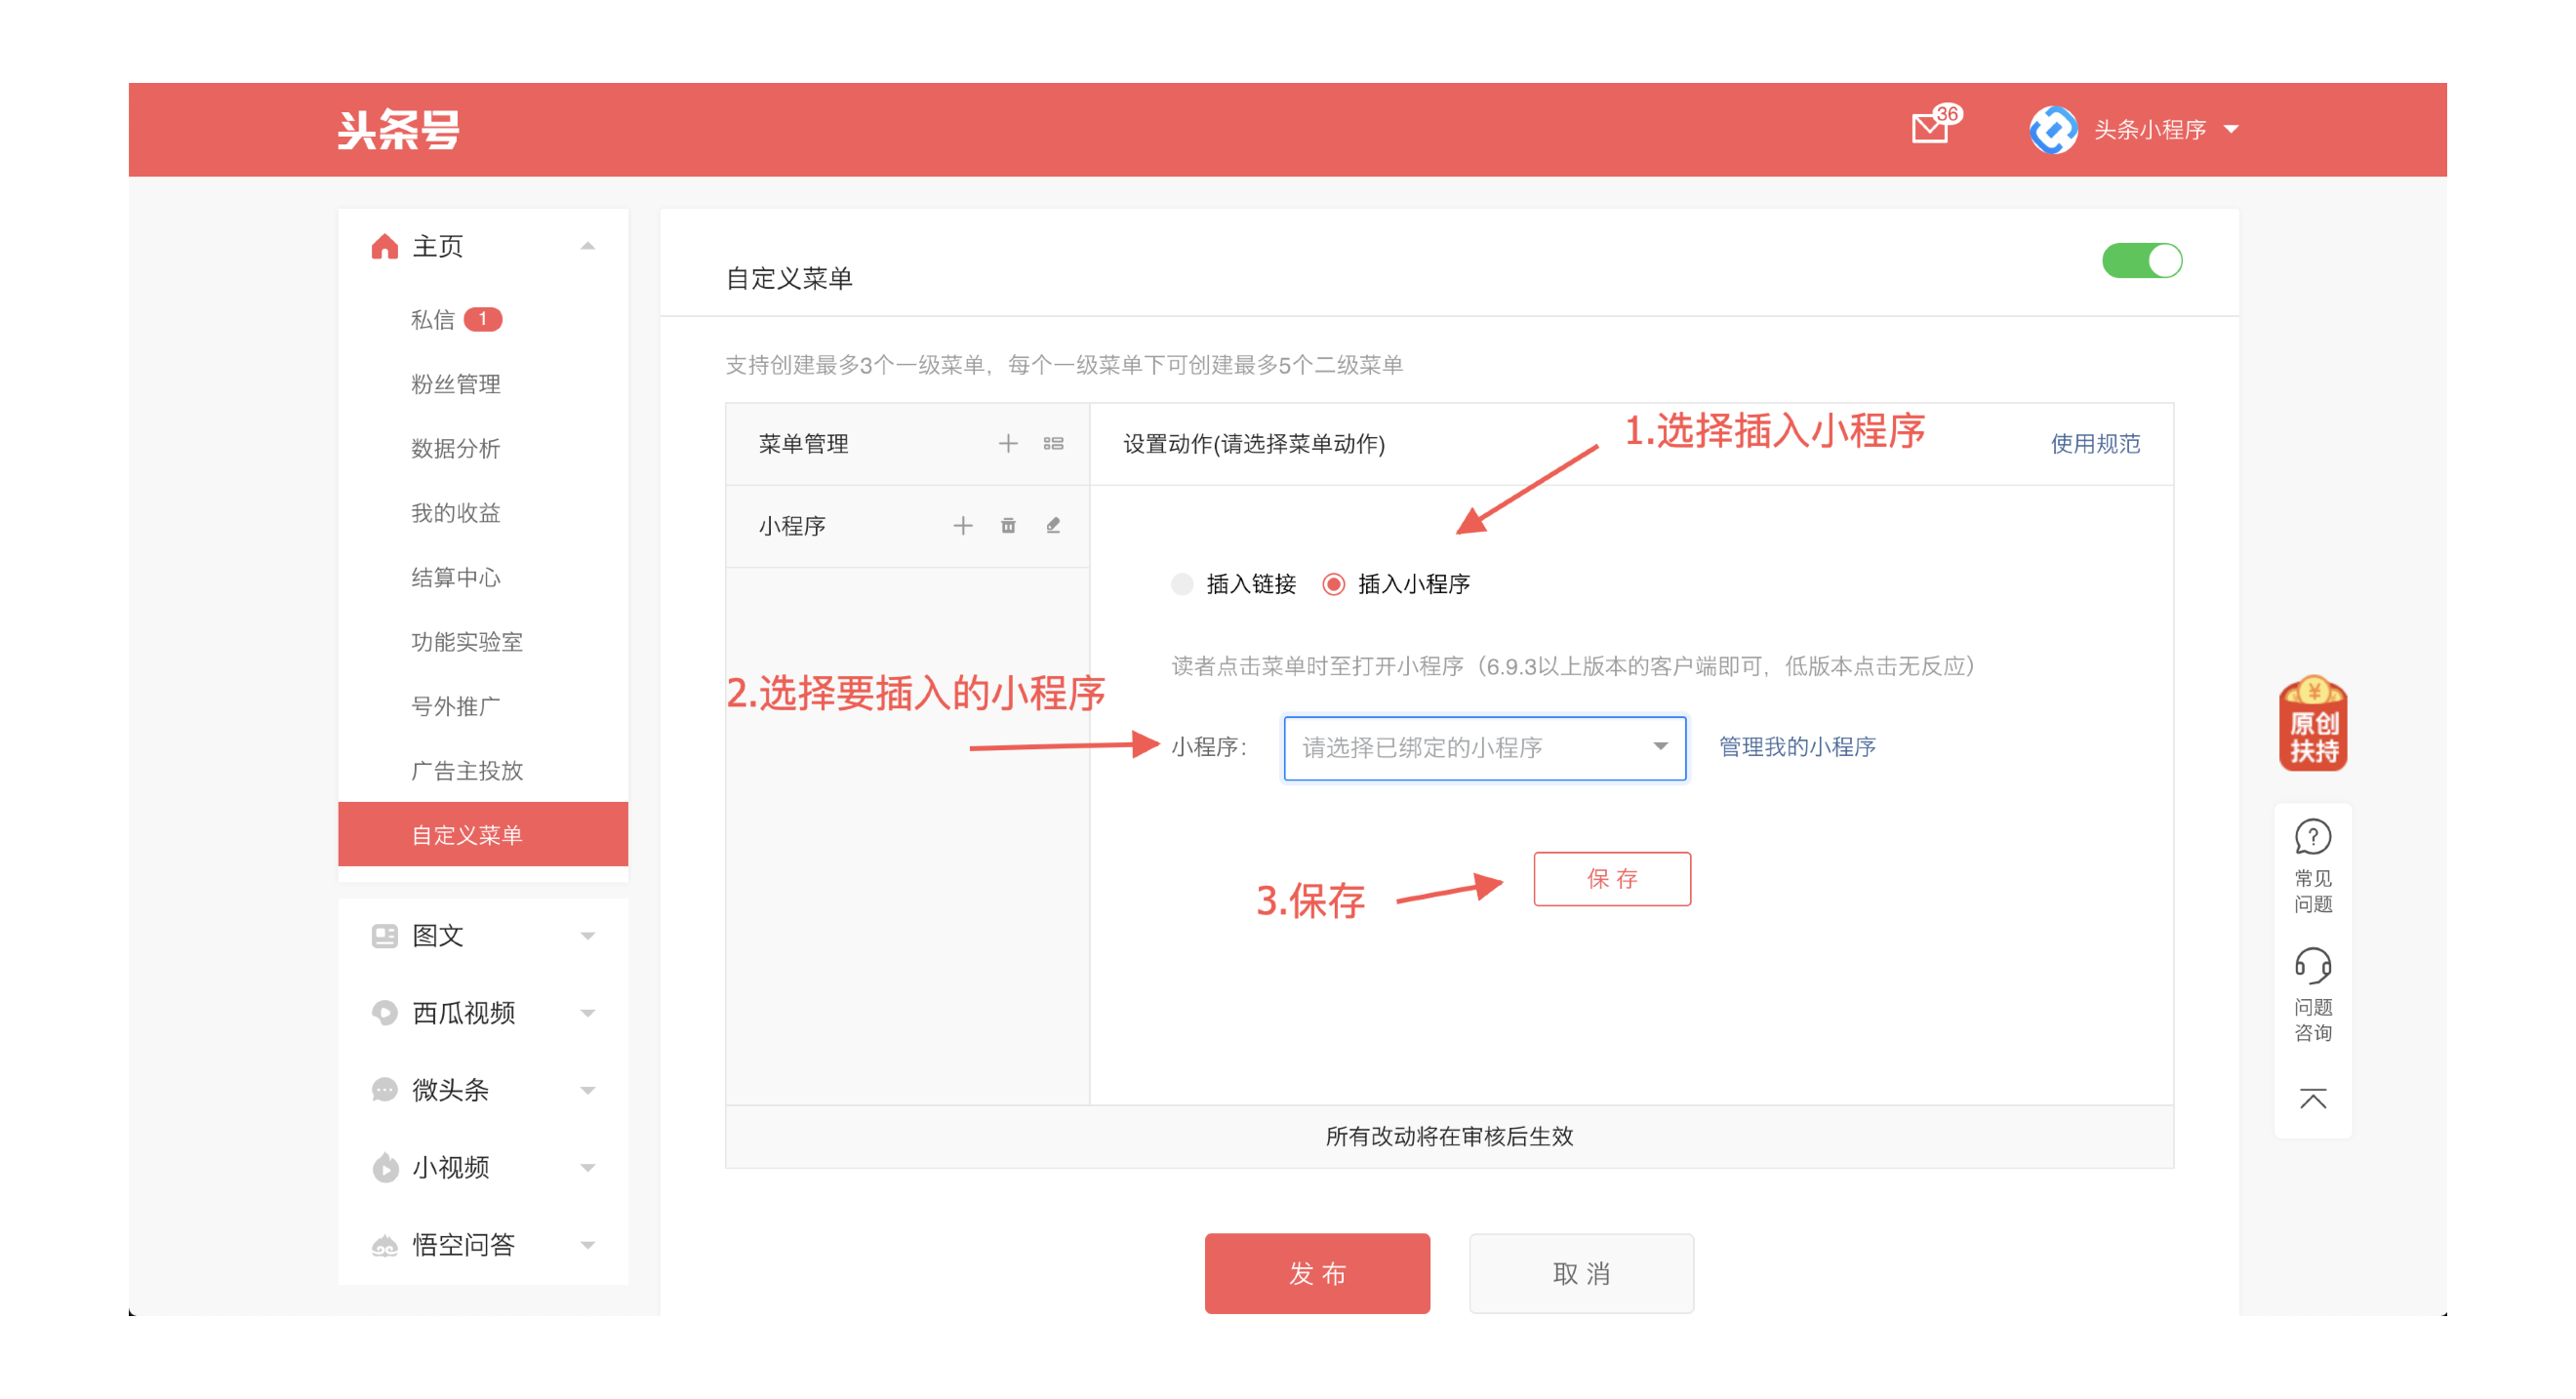Select the 插入链接 radio button
The image size is (2576, 1399).
[x=1182, y=584]
